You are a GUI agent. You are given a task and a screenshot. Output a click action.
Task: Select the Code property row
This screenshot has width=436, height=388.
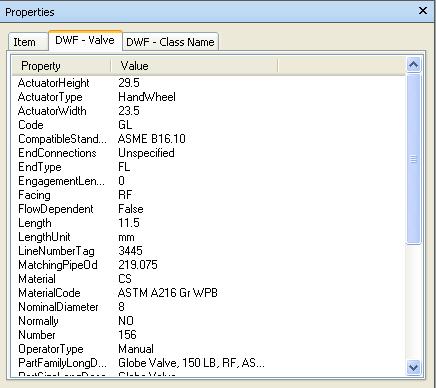click(209, 125)
